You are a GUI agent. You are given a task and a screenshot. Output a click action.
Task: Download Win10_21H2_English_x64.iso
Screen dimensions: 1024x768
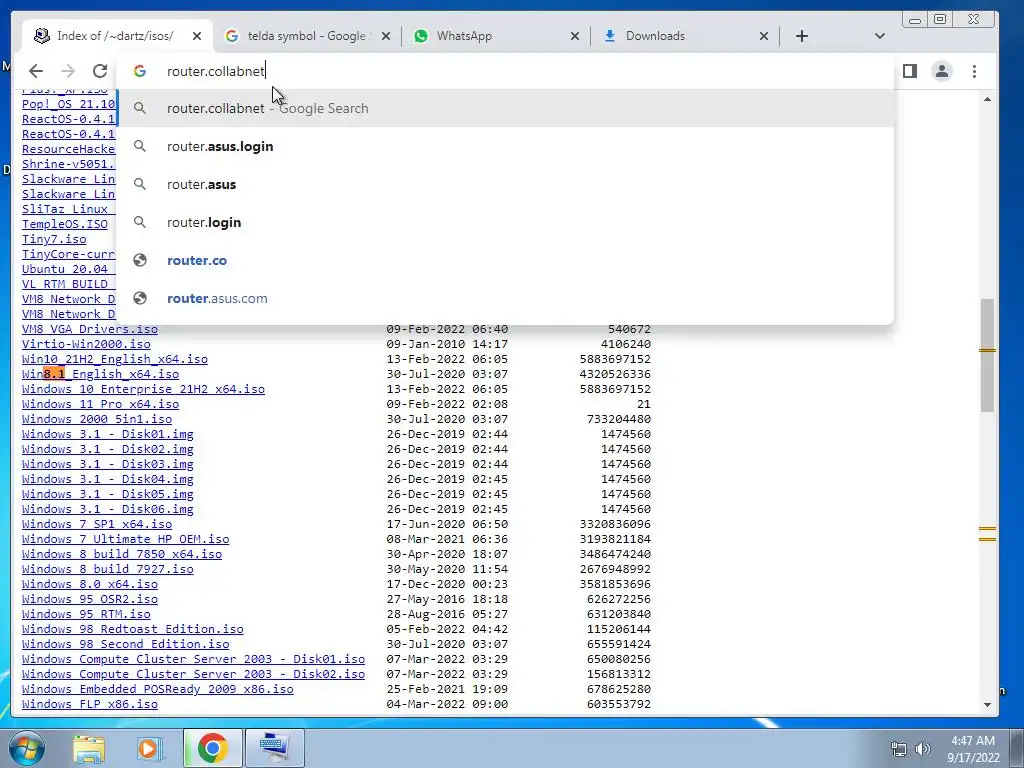pos(115,359)
